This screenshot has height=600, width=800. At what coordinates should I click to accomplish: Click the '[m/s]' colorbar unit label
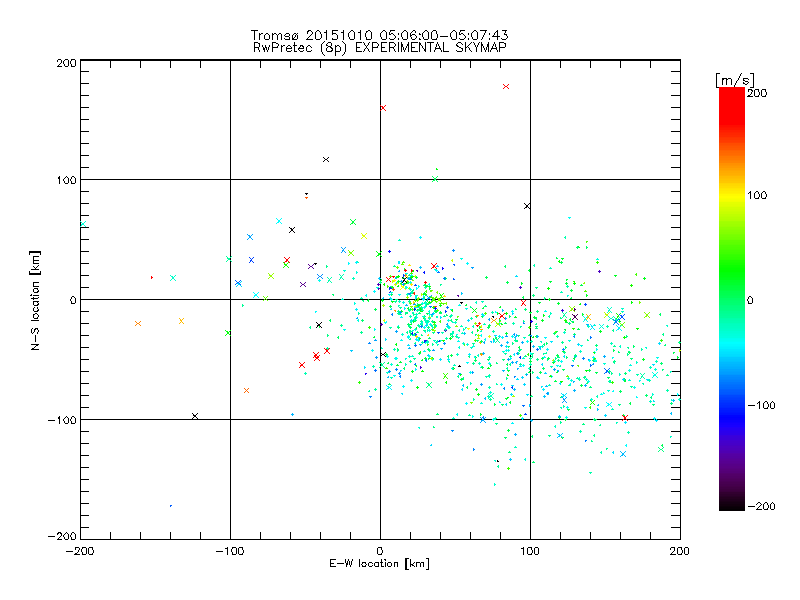tap(734, 80)
